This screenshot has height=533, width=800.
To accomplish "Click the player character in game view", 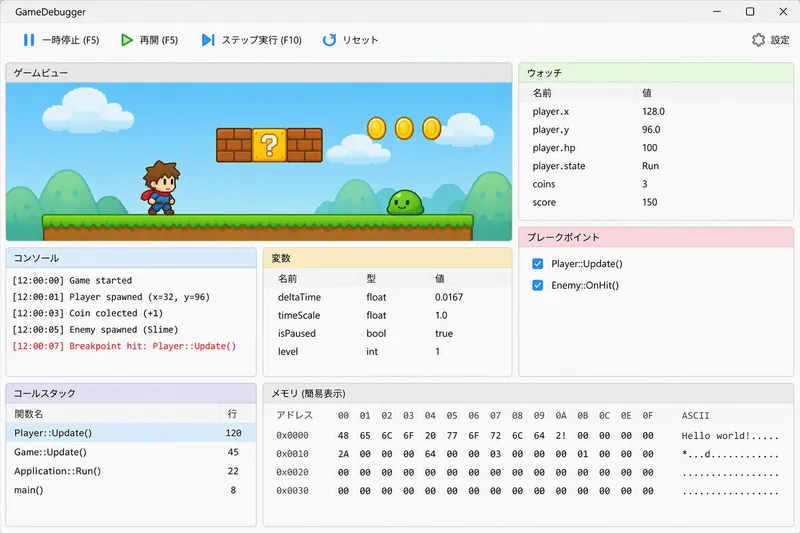I will tap(161, 188).
